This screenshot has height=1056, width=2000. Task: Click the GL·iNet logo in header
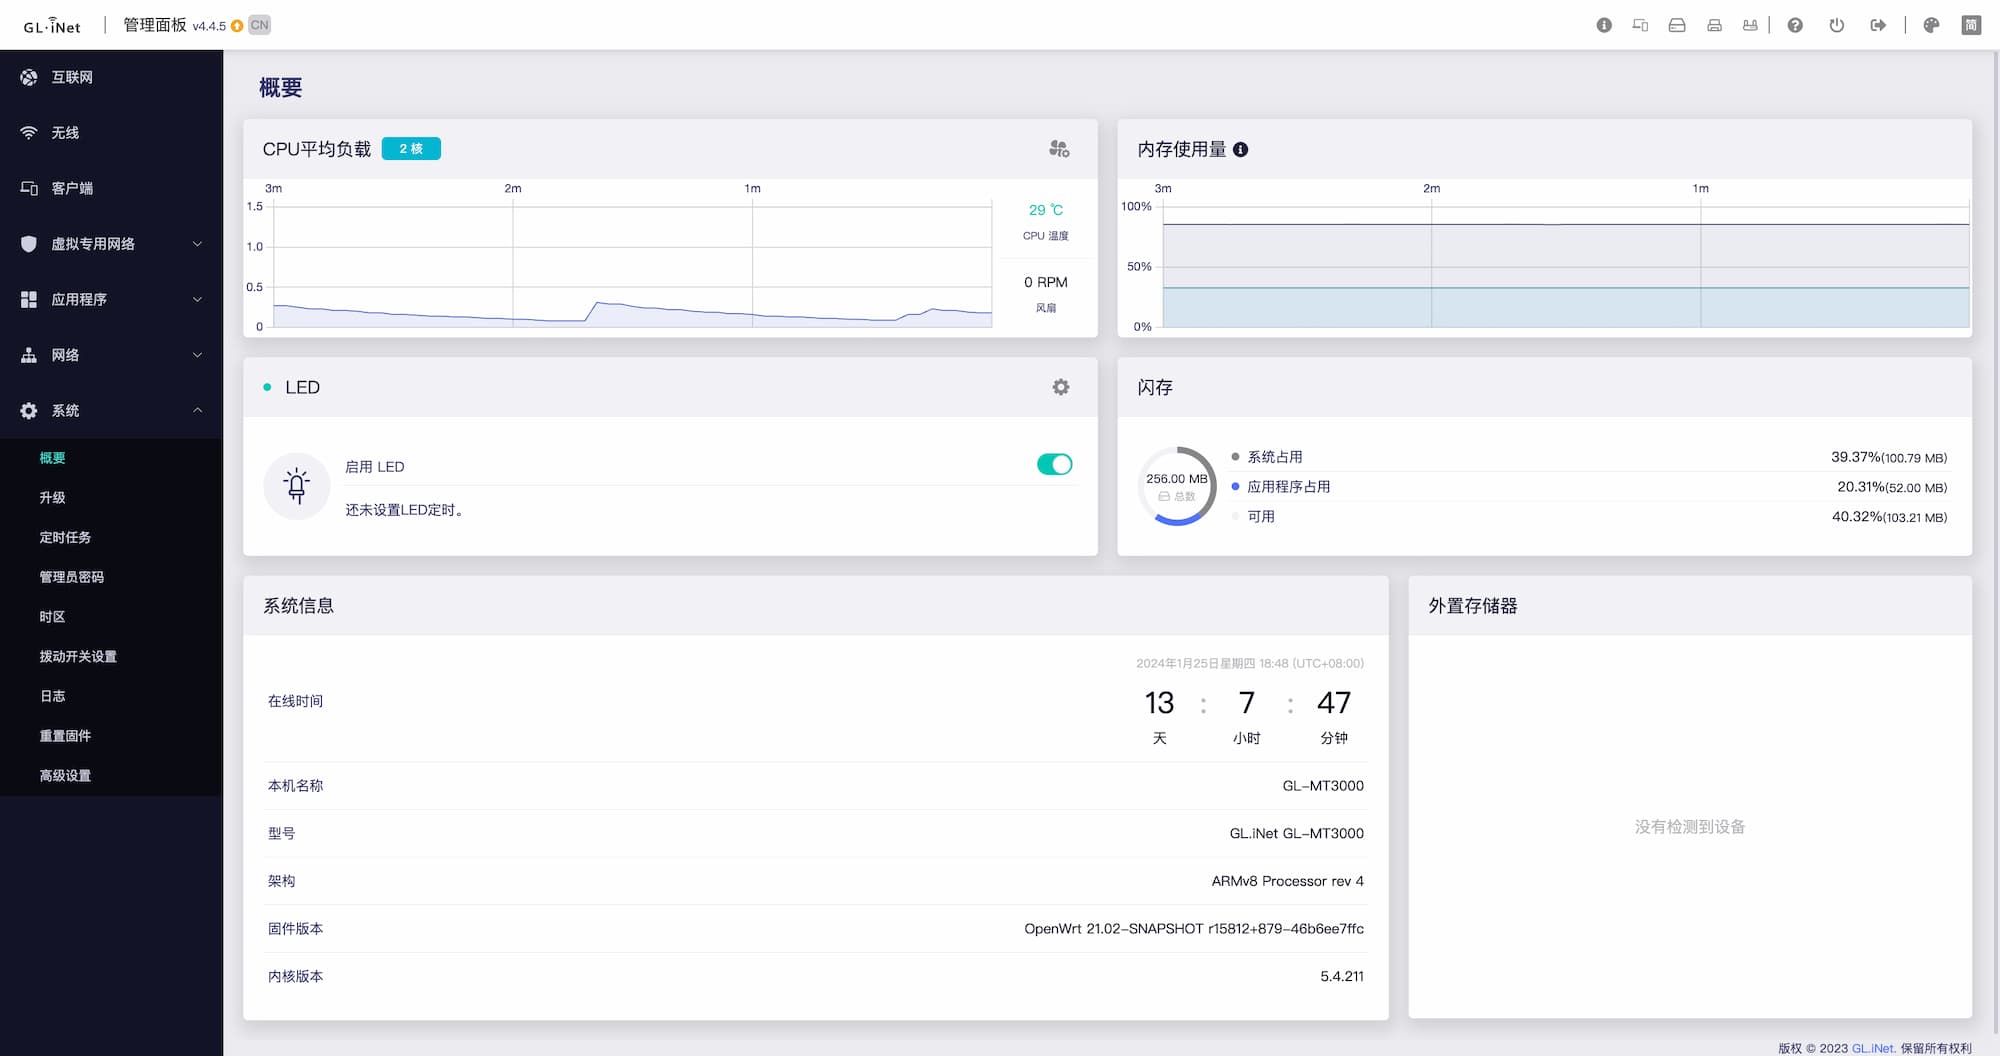pyautogui.click(x=52, y=26)
